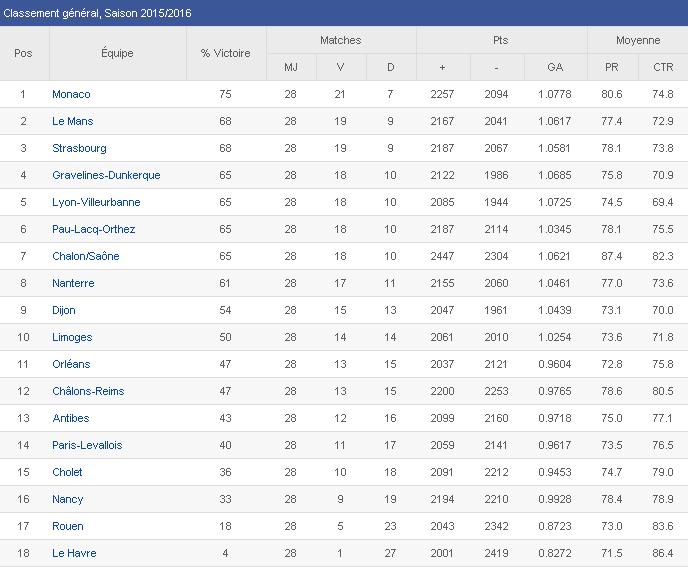This screenshot has width=688, height=567.
Task: Open the Le Havre team page
Action: [x=74, y=553]
